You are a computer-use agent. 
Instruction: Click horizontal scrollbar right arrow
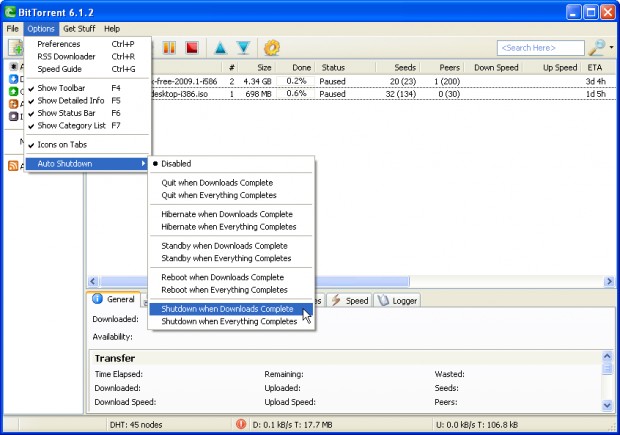[x=609, y=281]
